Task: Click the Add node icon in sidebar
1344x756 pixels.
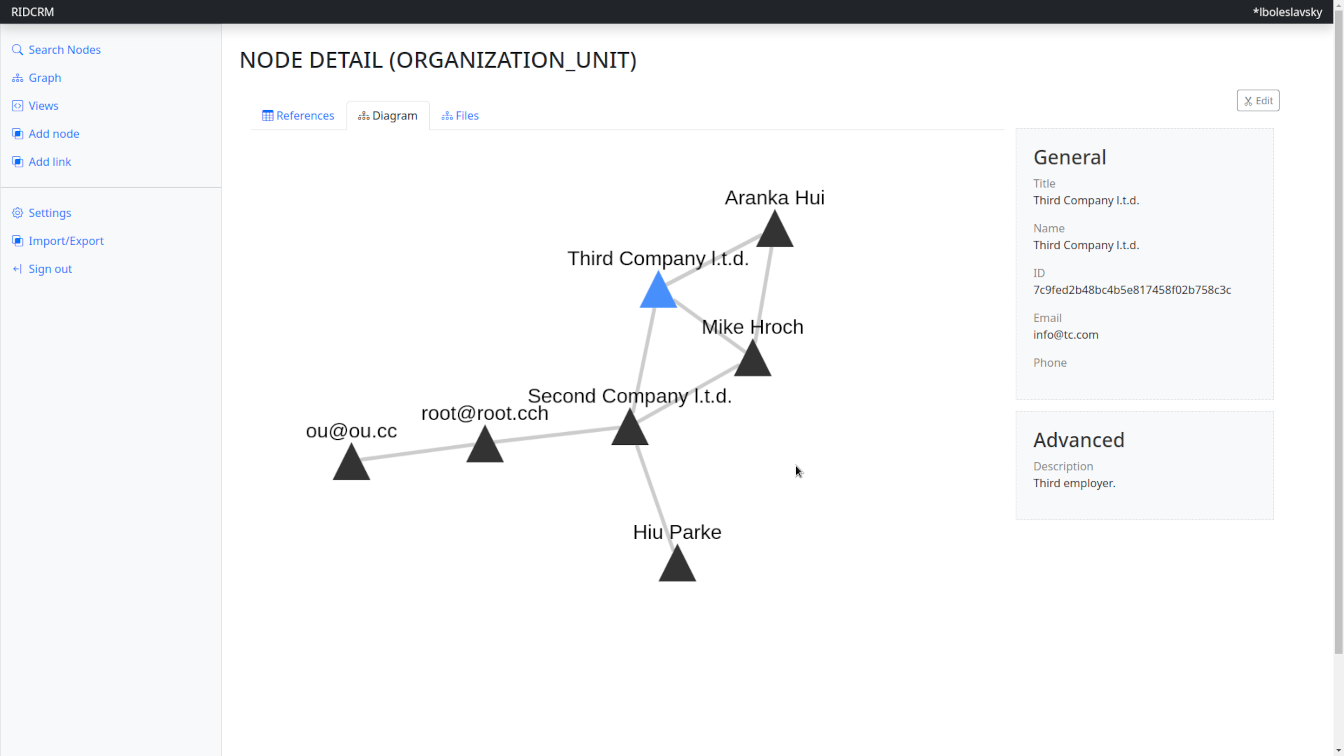Action: [16, 133]
